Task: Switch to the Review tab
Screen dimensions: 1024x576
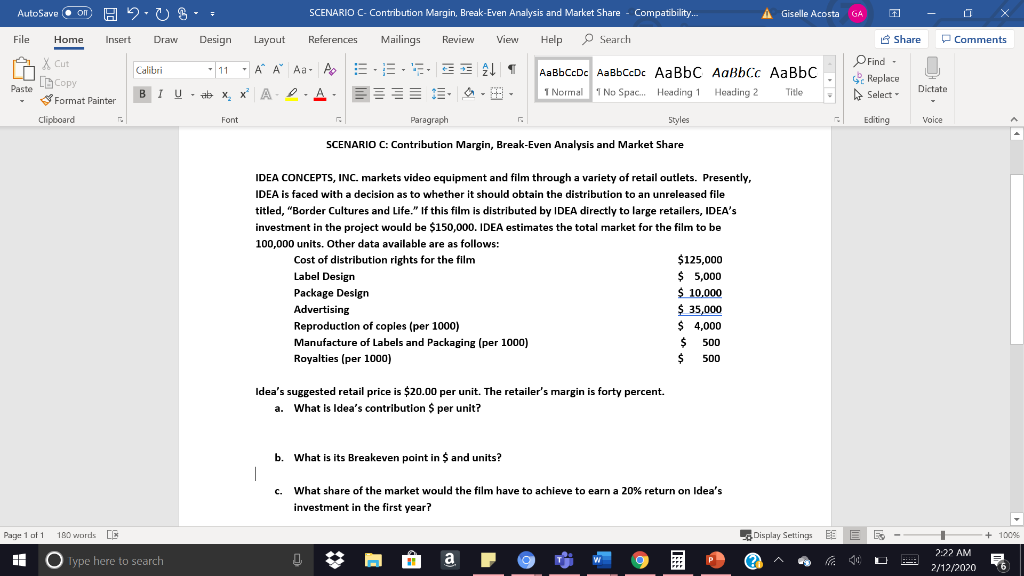Action: pos(458,40)
